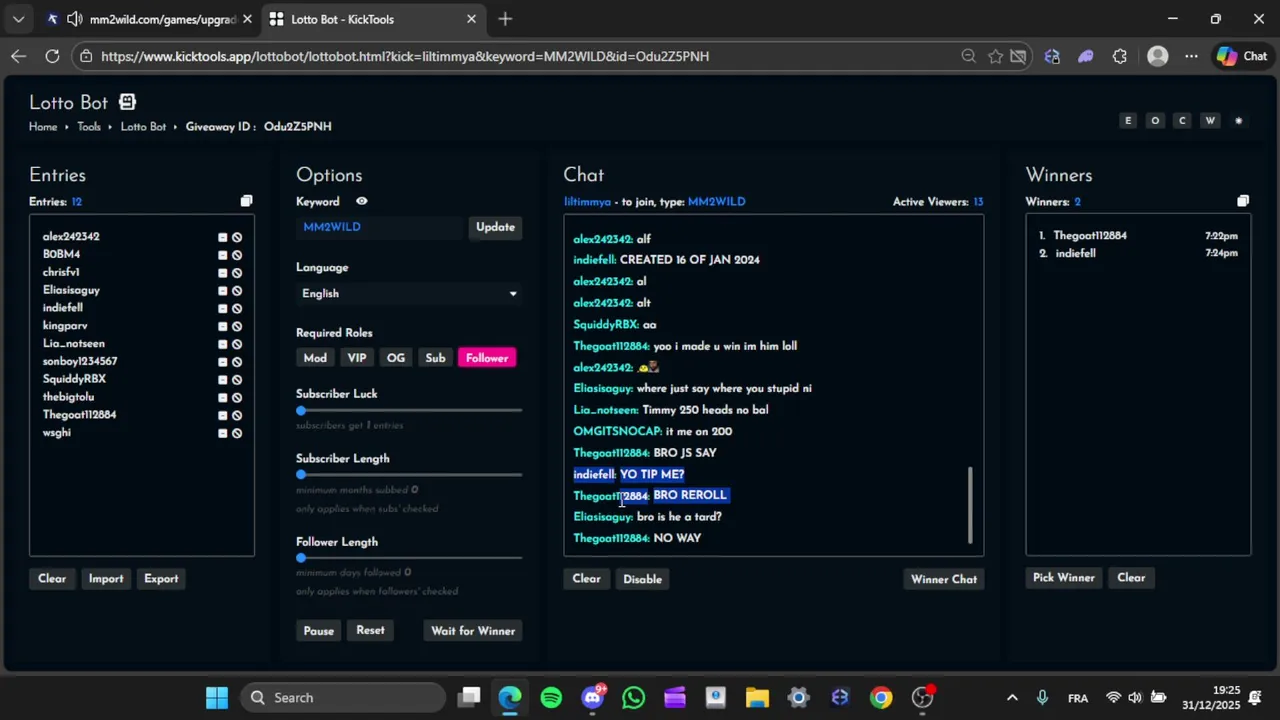Remove entry for Lia_notseen
The image size is (1280, 720).
coord(223,344)
